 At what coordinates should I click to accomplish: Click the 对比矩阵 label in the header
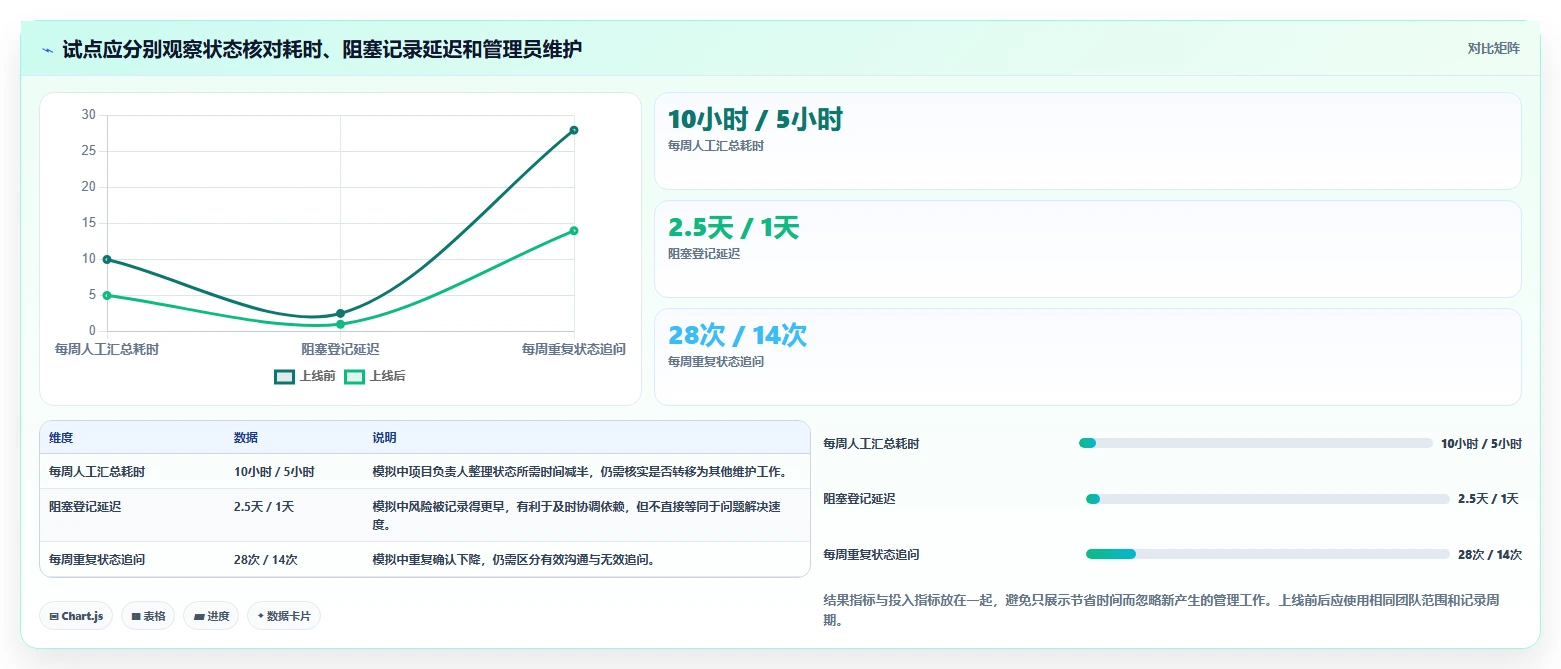(1494, 48)
